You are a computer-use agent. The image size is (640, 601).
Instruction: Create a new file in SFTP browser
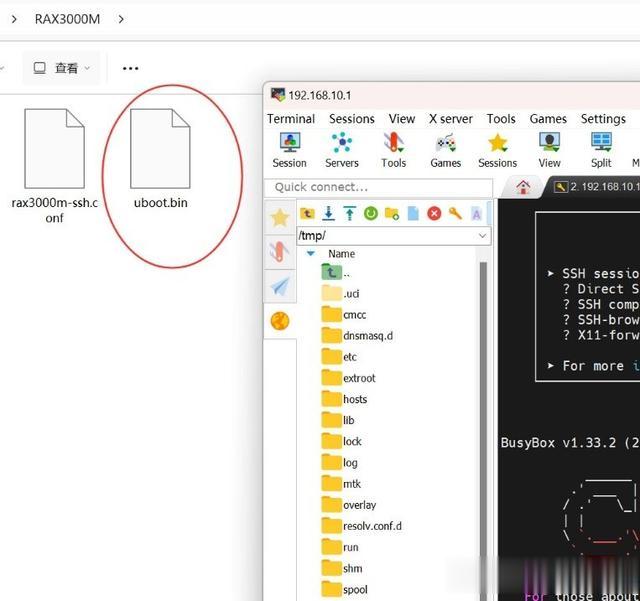(413, 213)
